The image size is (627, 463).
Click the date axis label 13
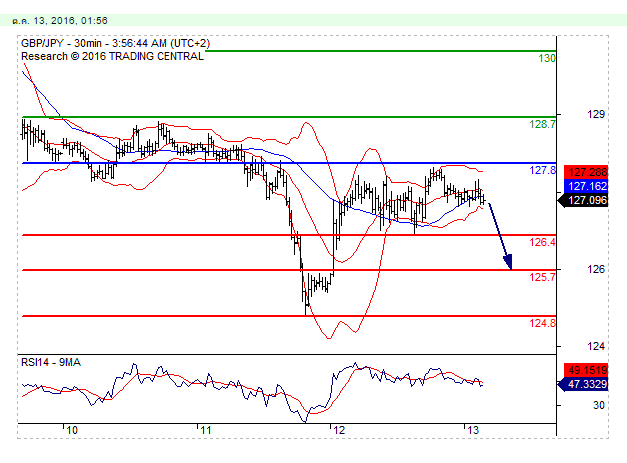[x=473, y=430]
